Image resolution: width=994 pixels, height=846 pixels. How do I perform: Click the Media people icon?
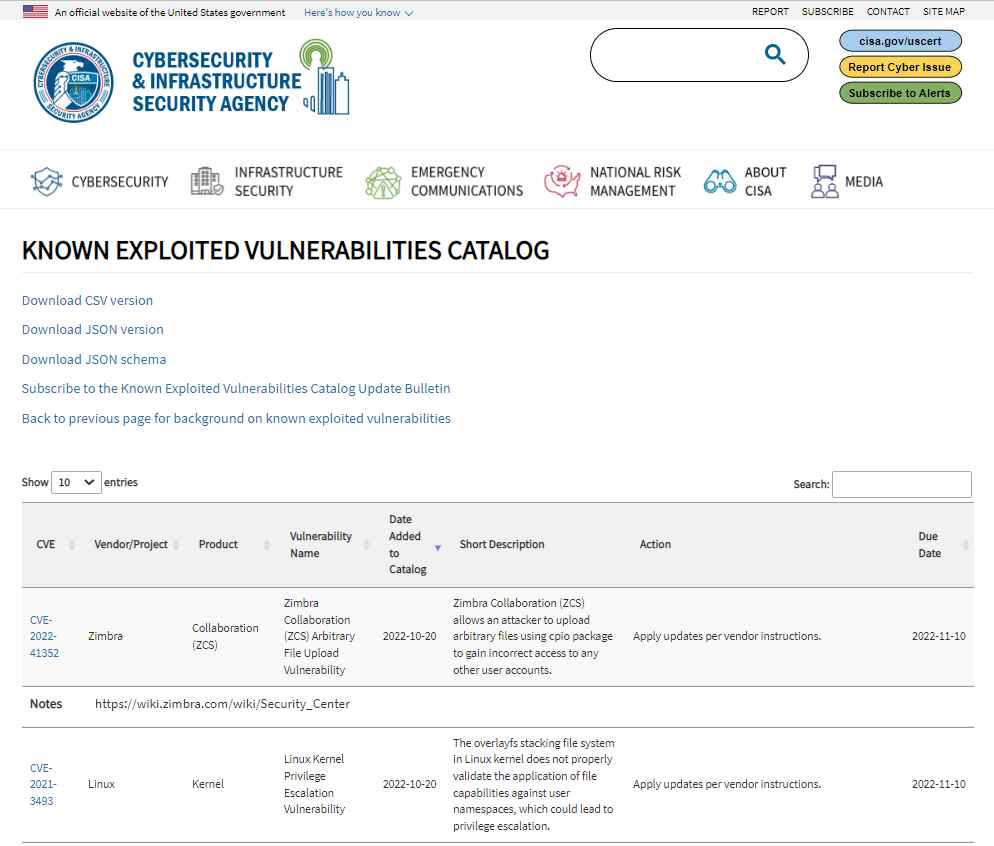[824, 181]
